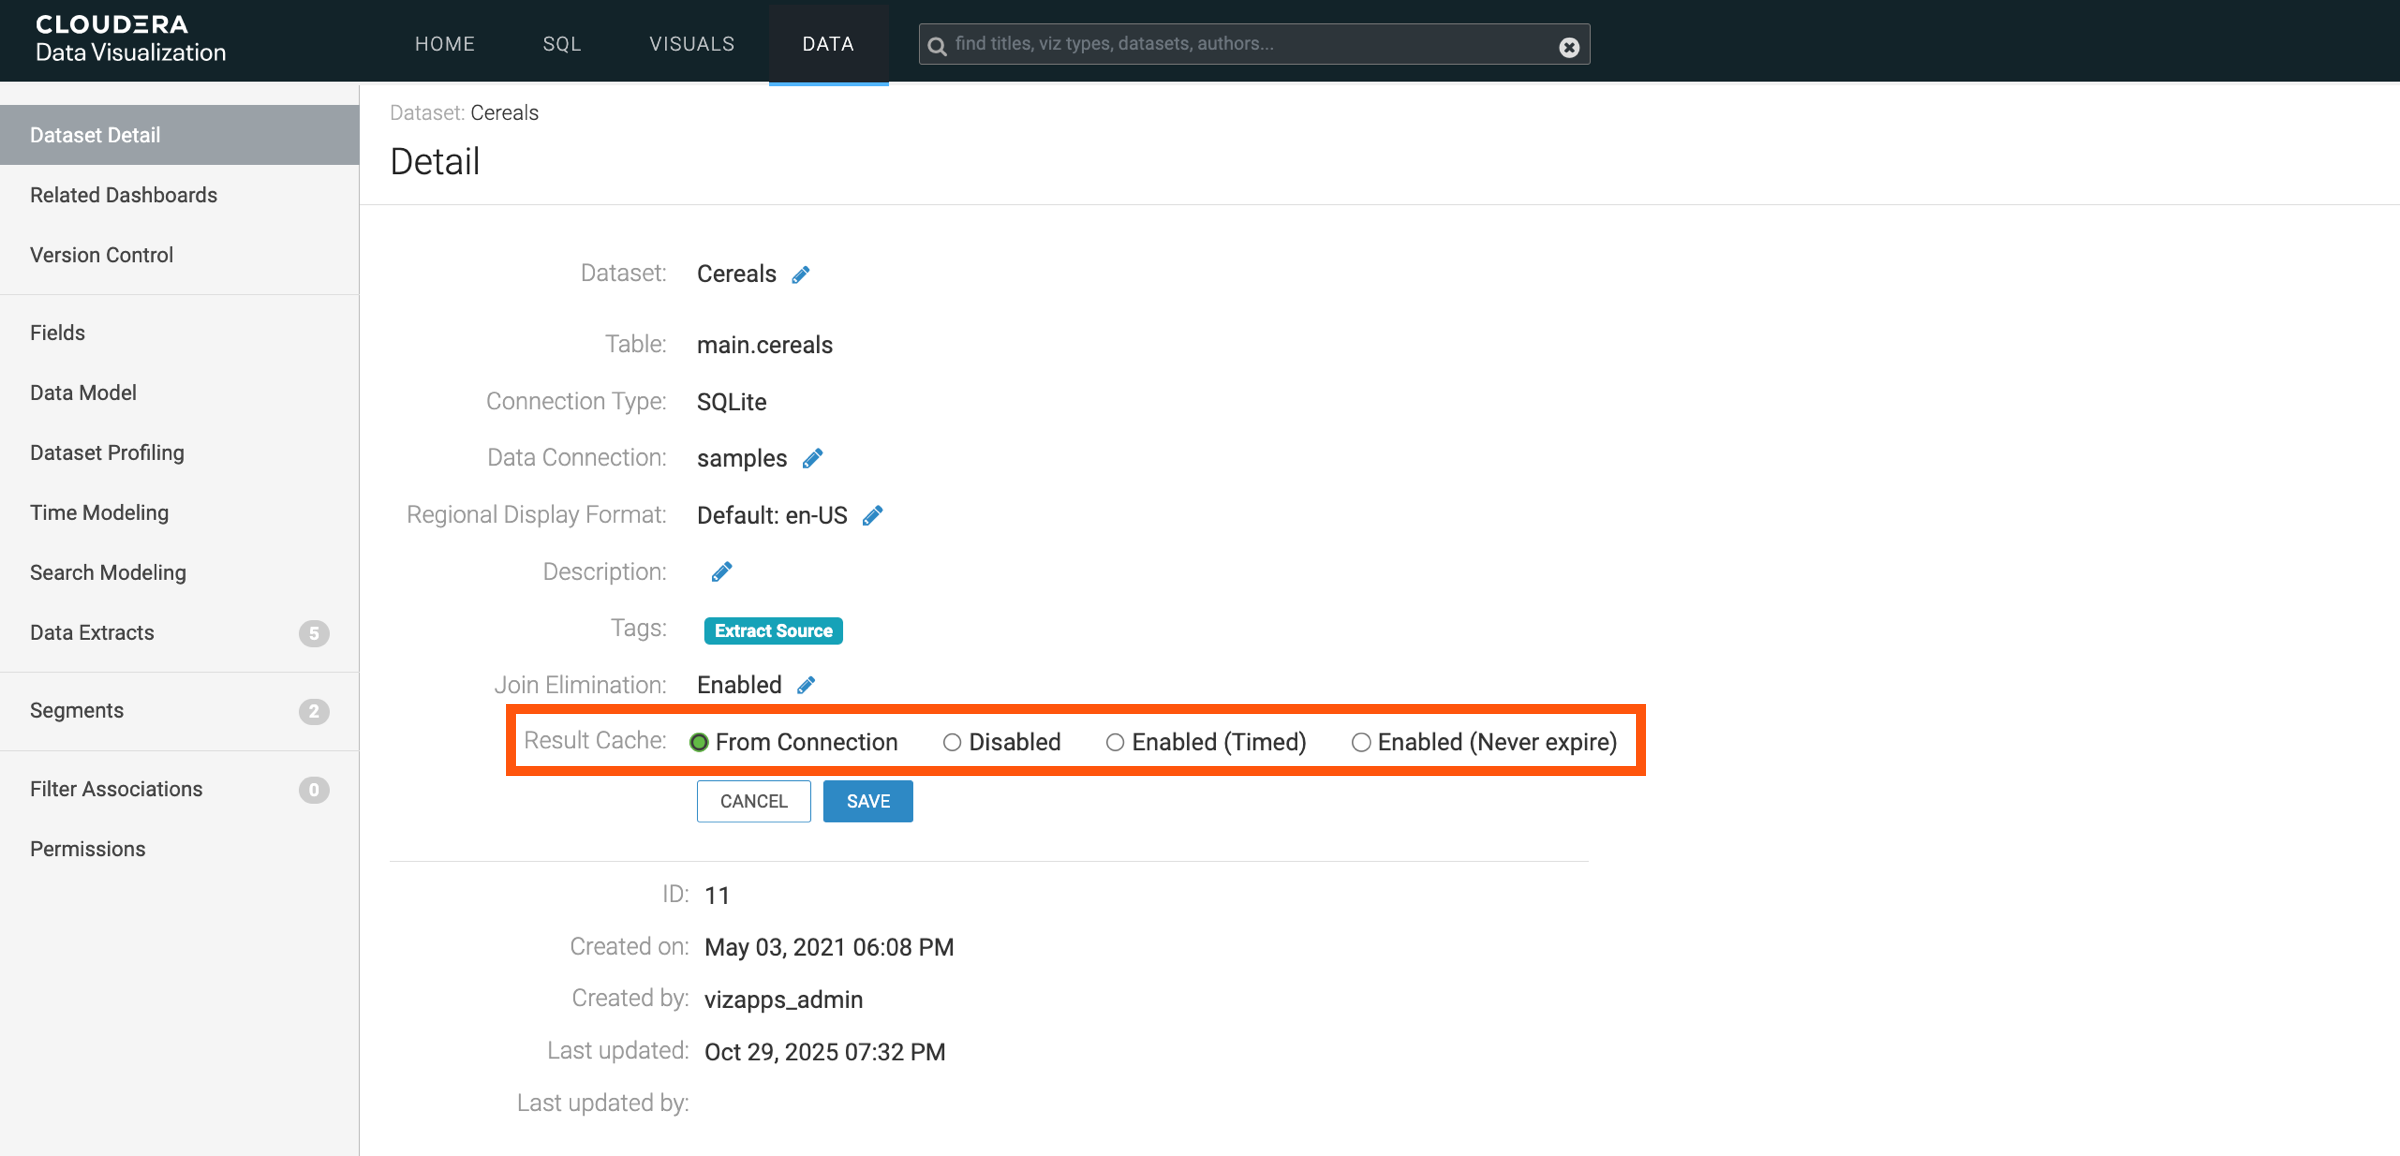This screenshot has height=1156, width=2400.
Task: Click the Description edit pencil icon
Action: 722,572
